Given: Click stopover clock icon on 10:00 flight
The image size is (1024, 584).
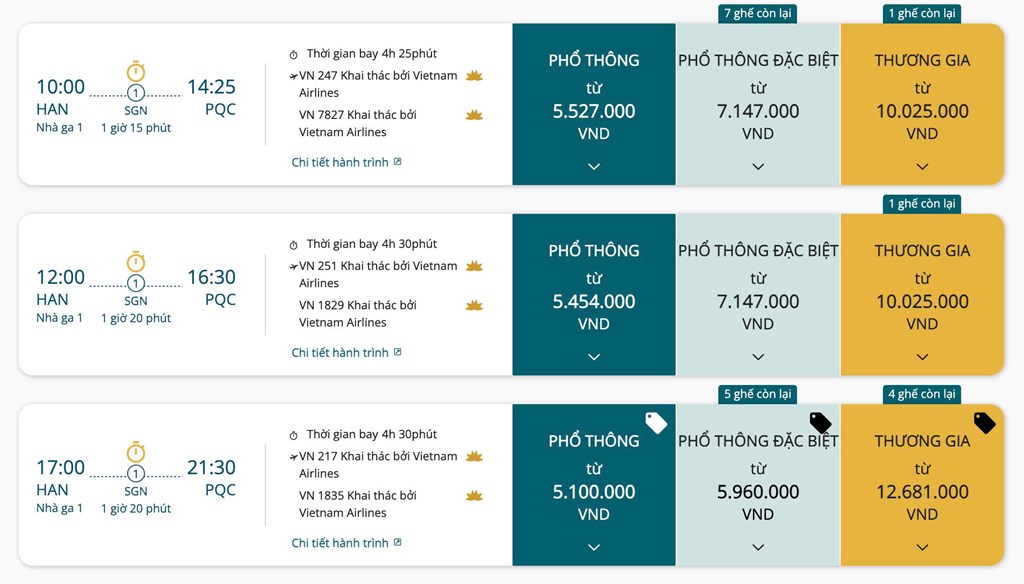Looking at the screenshot, I should [136, 71].
